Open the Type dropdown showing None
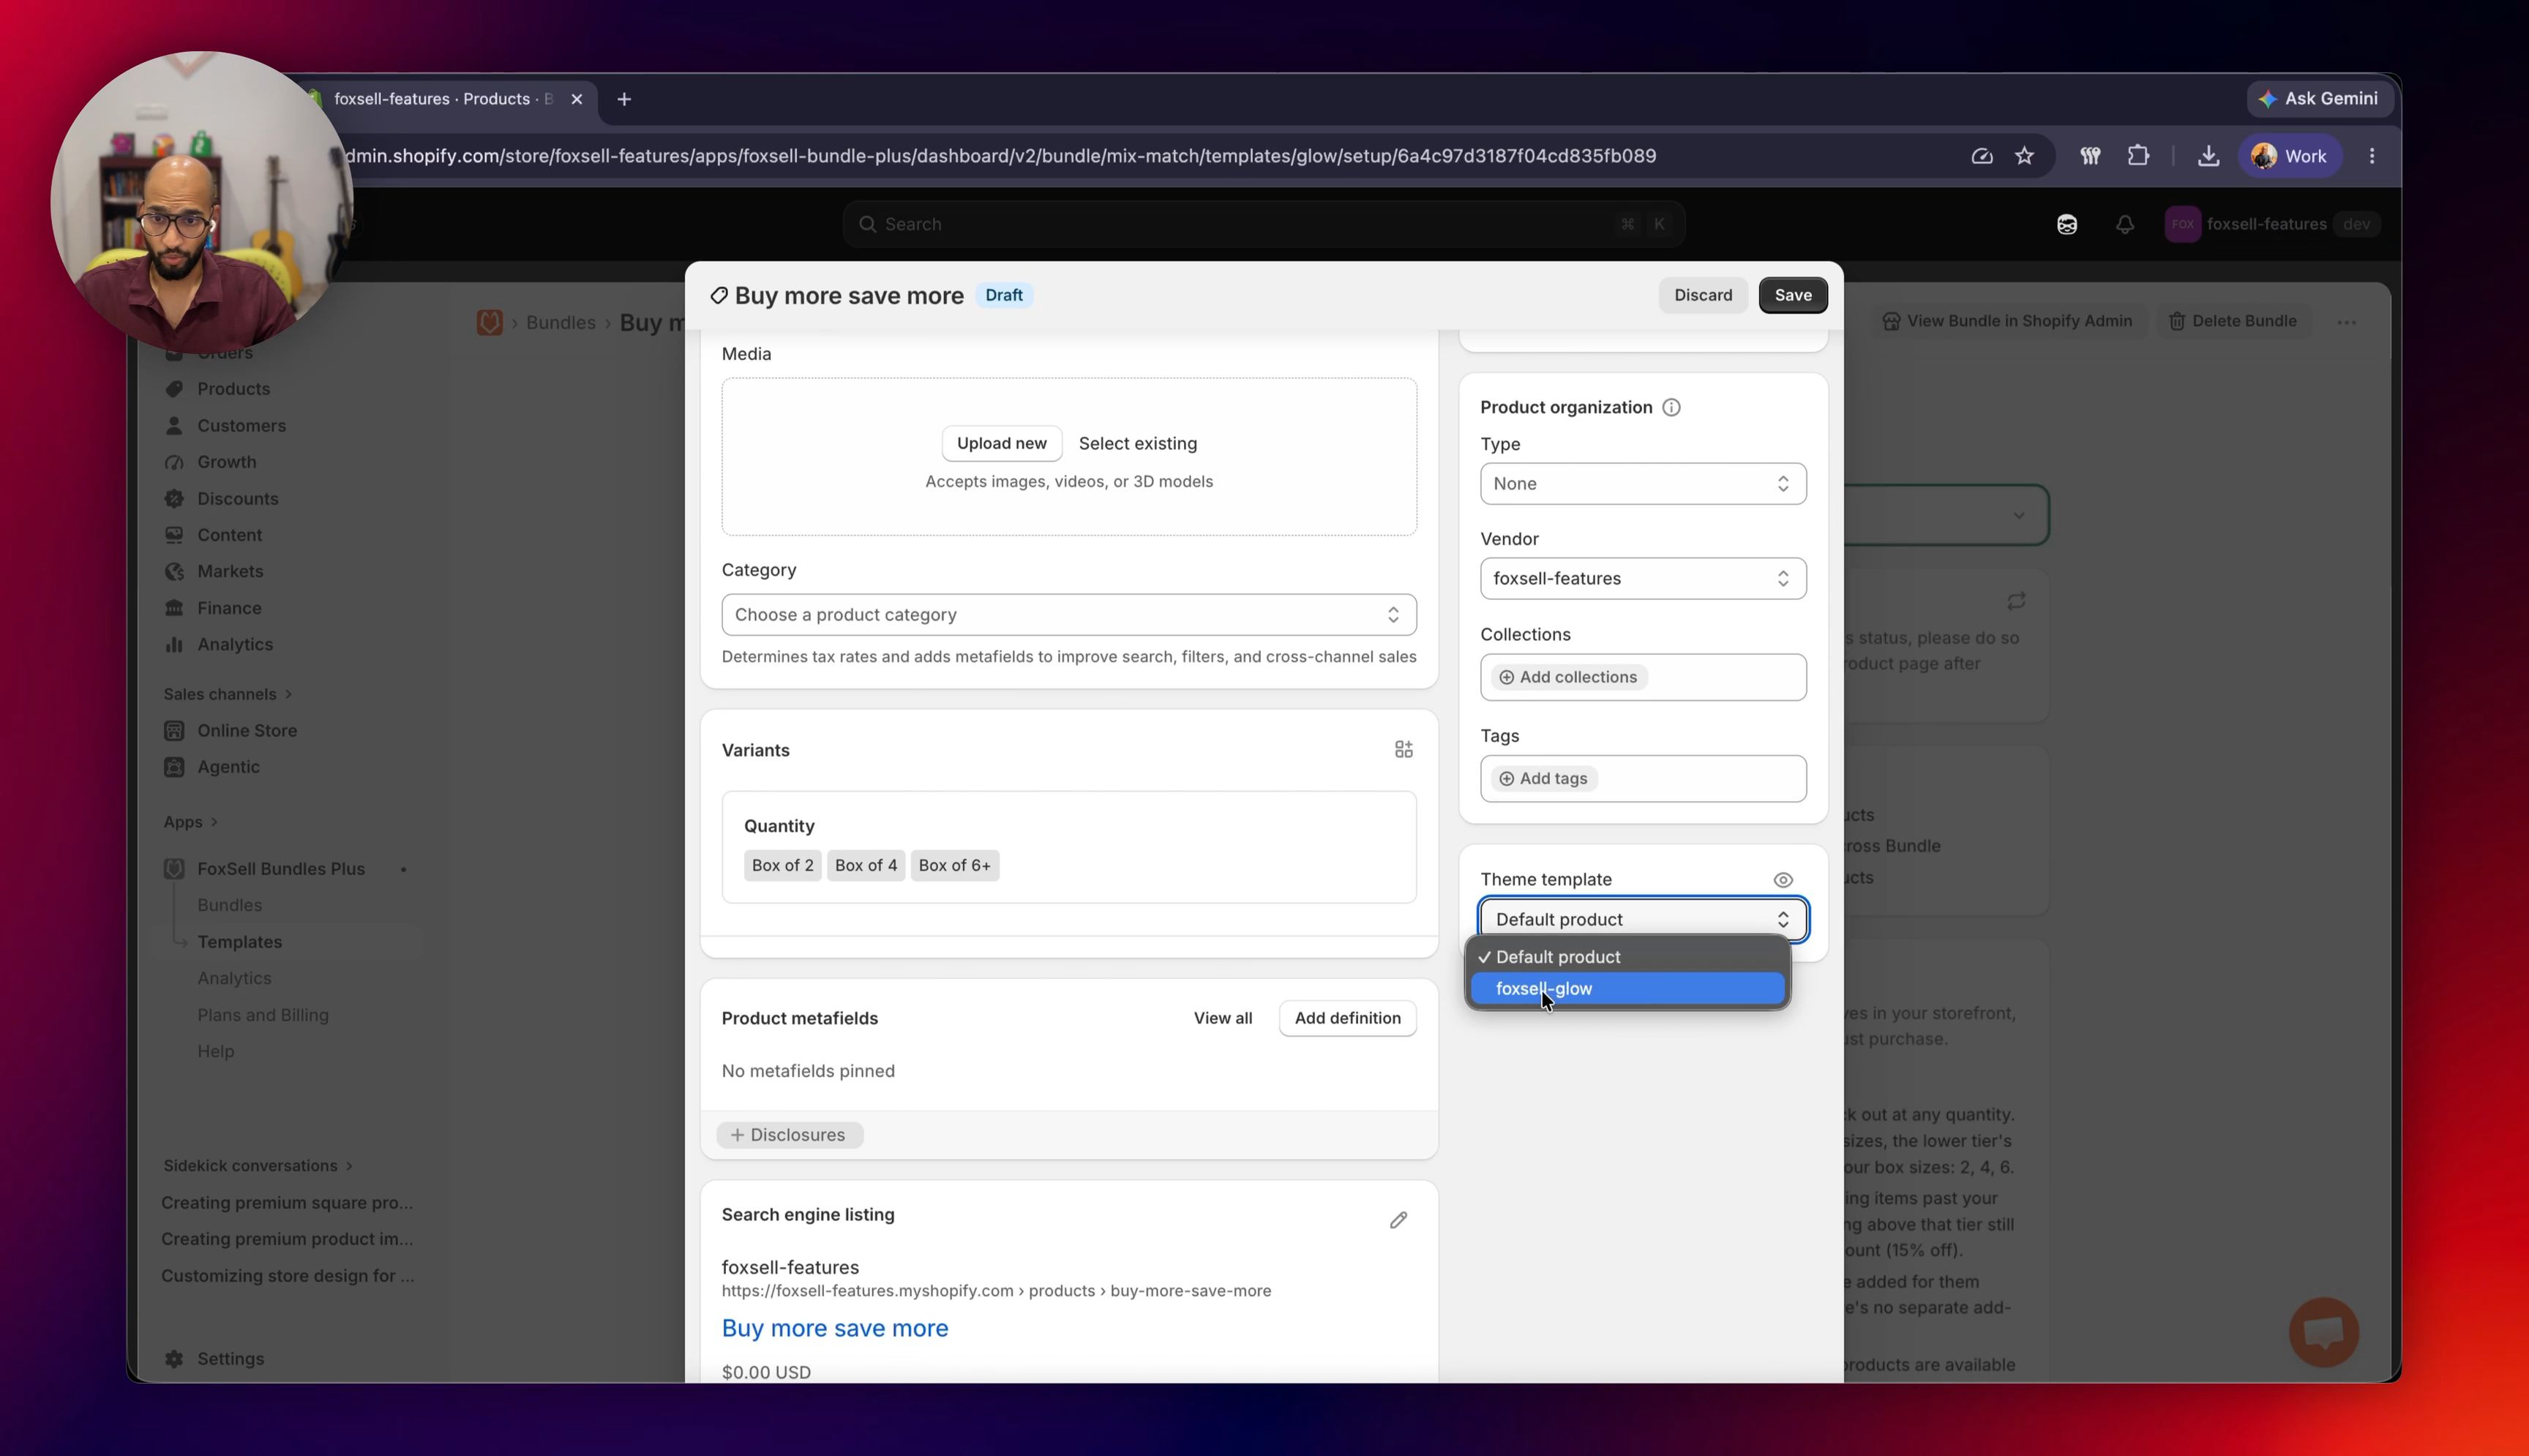 click(1643, 484)
